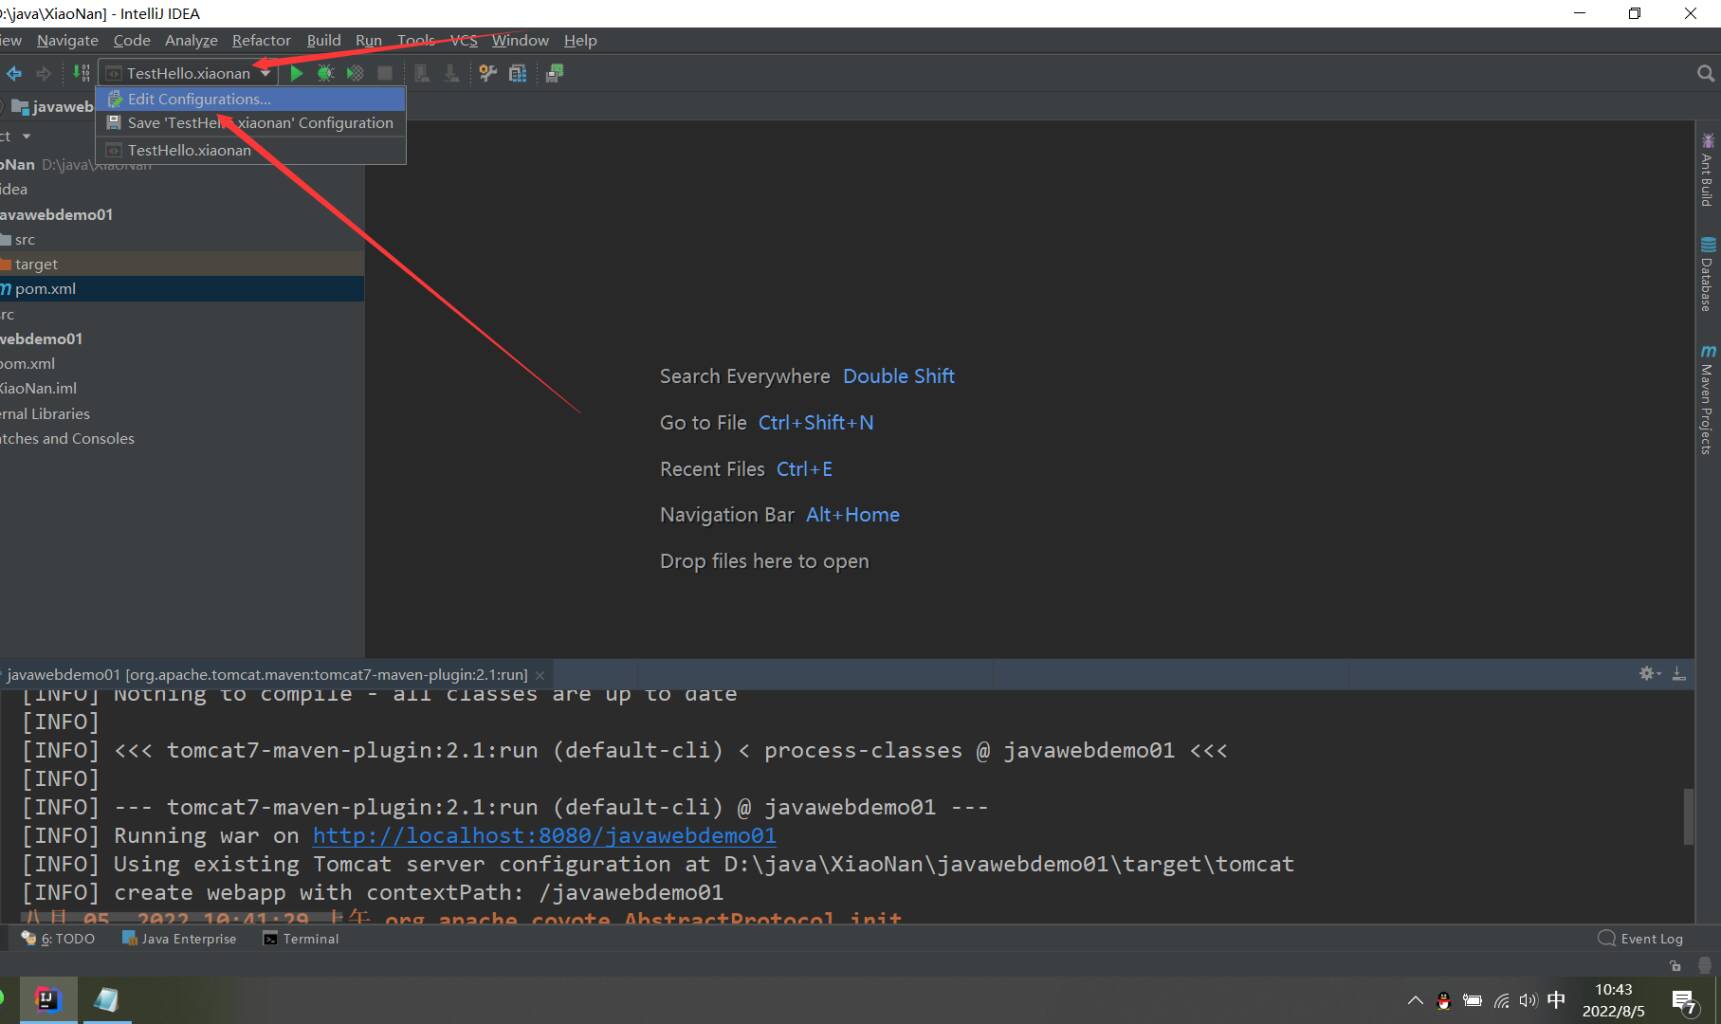Close the javawebdemo01 run tab
The width and height of the screenshot is (1721, 1024).
(540, 675)
